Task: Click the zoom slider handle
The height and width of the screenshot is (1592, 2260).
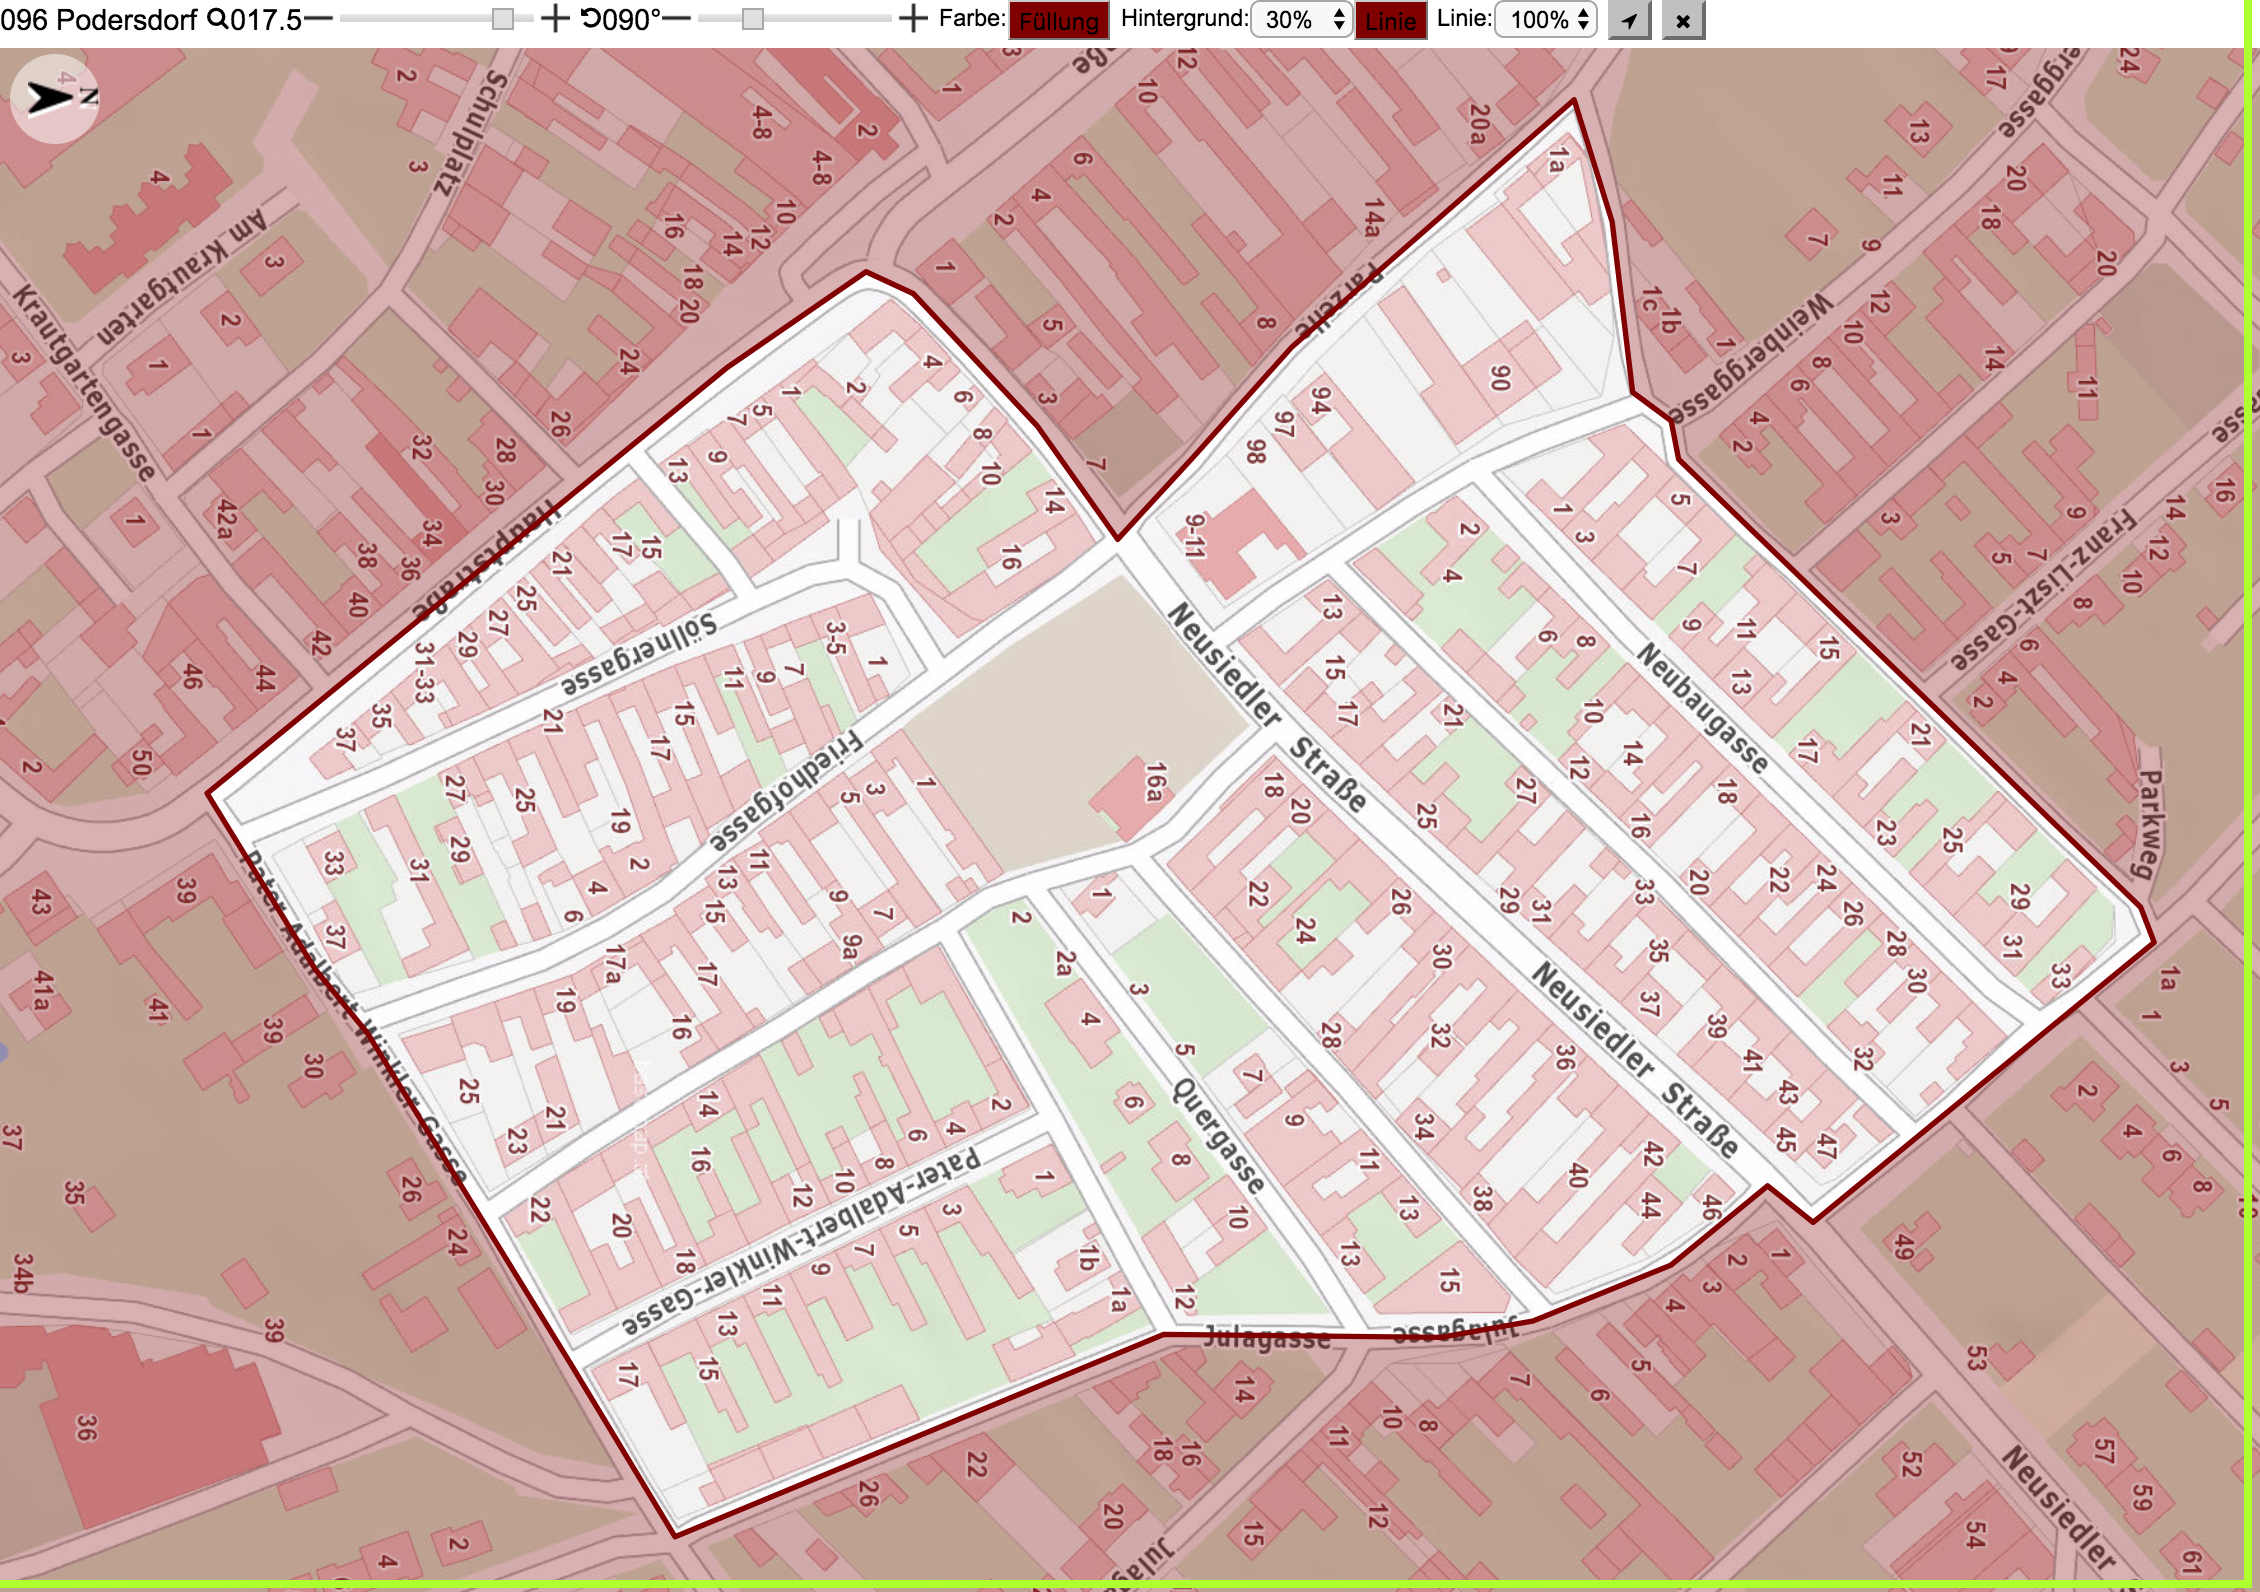Action: pyautogui.click(x=503, y=19)
